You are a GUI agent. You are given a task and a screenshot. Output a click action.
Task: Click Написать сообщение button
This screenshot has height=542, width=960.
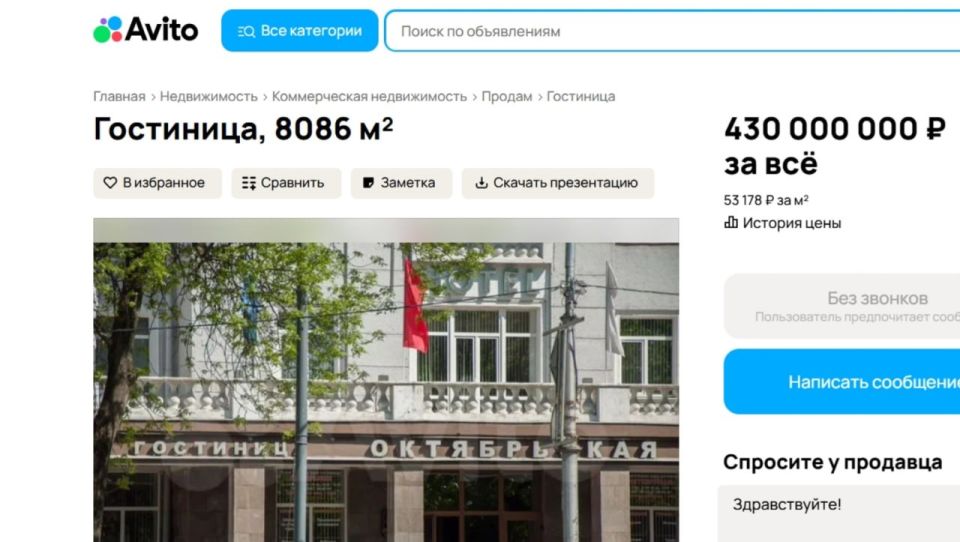[842, 382]
